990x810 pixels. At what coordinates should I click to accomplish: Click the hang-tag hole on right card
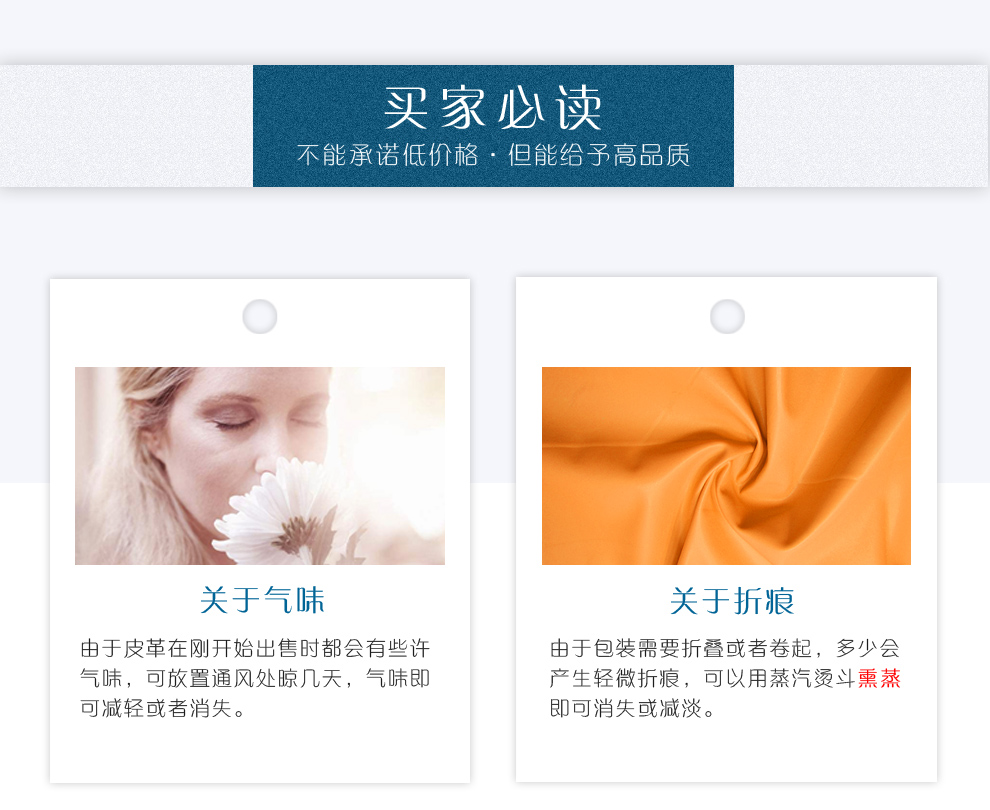click(x=727, y=316)
